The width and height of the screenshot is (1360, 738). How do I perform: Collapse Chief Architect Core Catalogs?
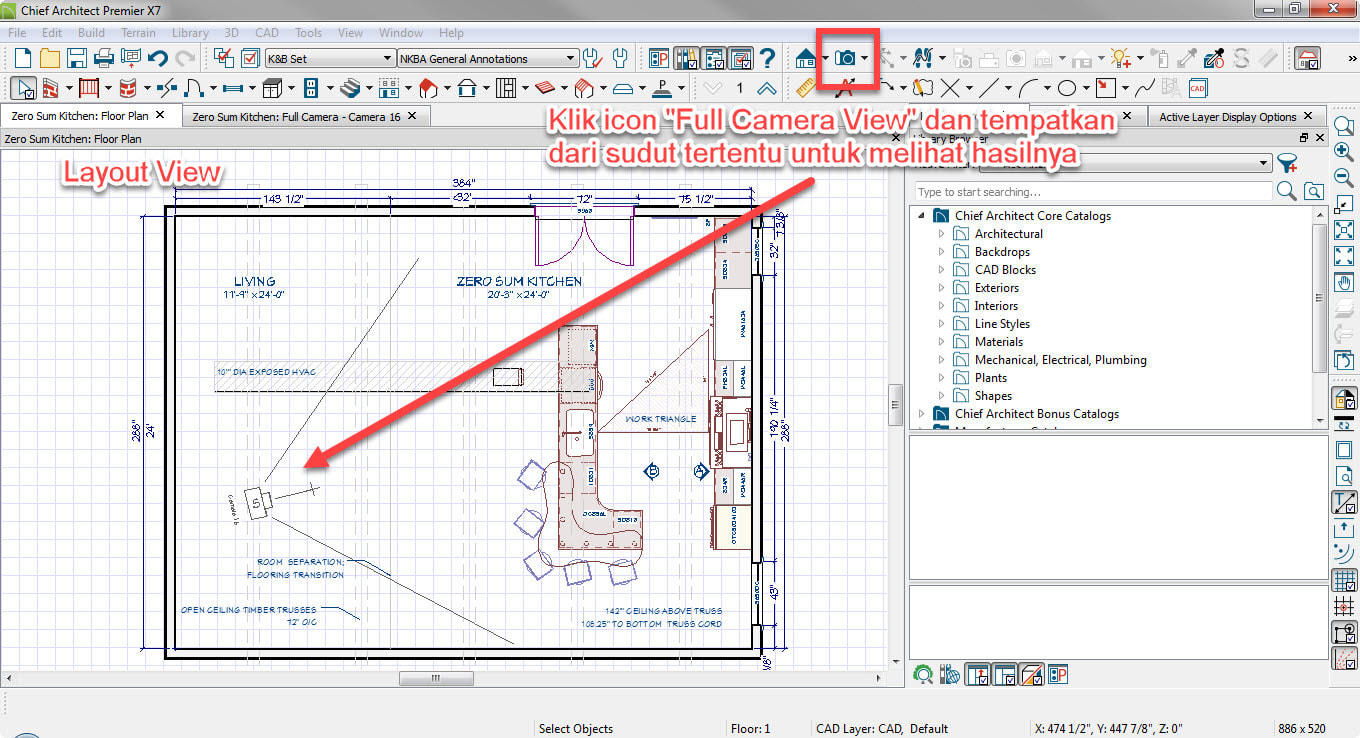tap(921, 216)
